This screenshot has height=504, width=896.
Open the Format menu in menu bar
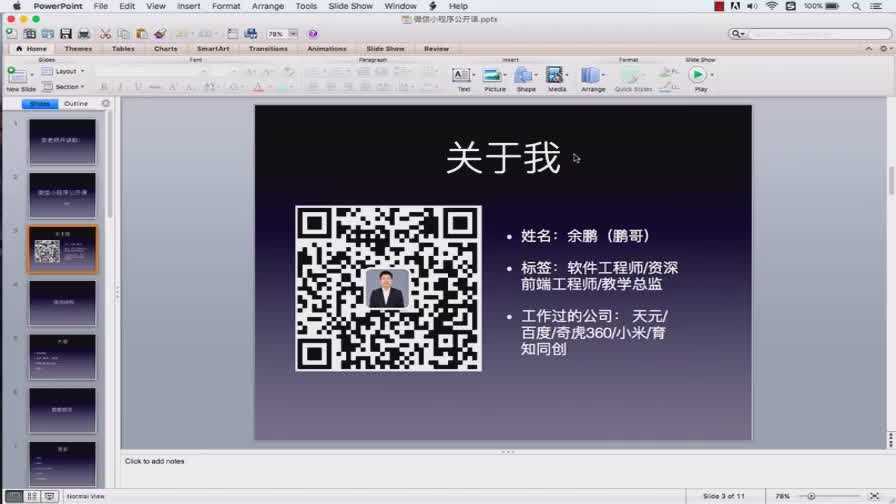click(226, 6)
